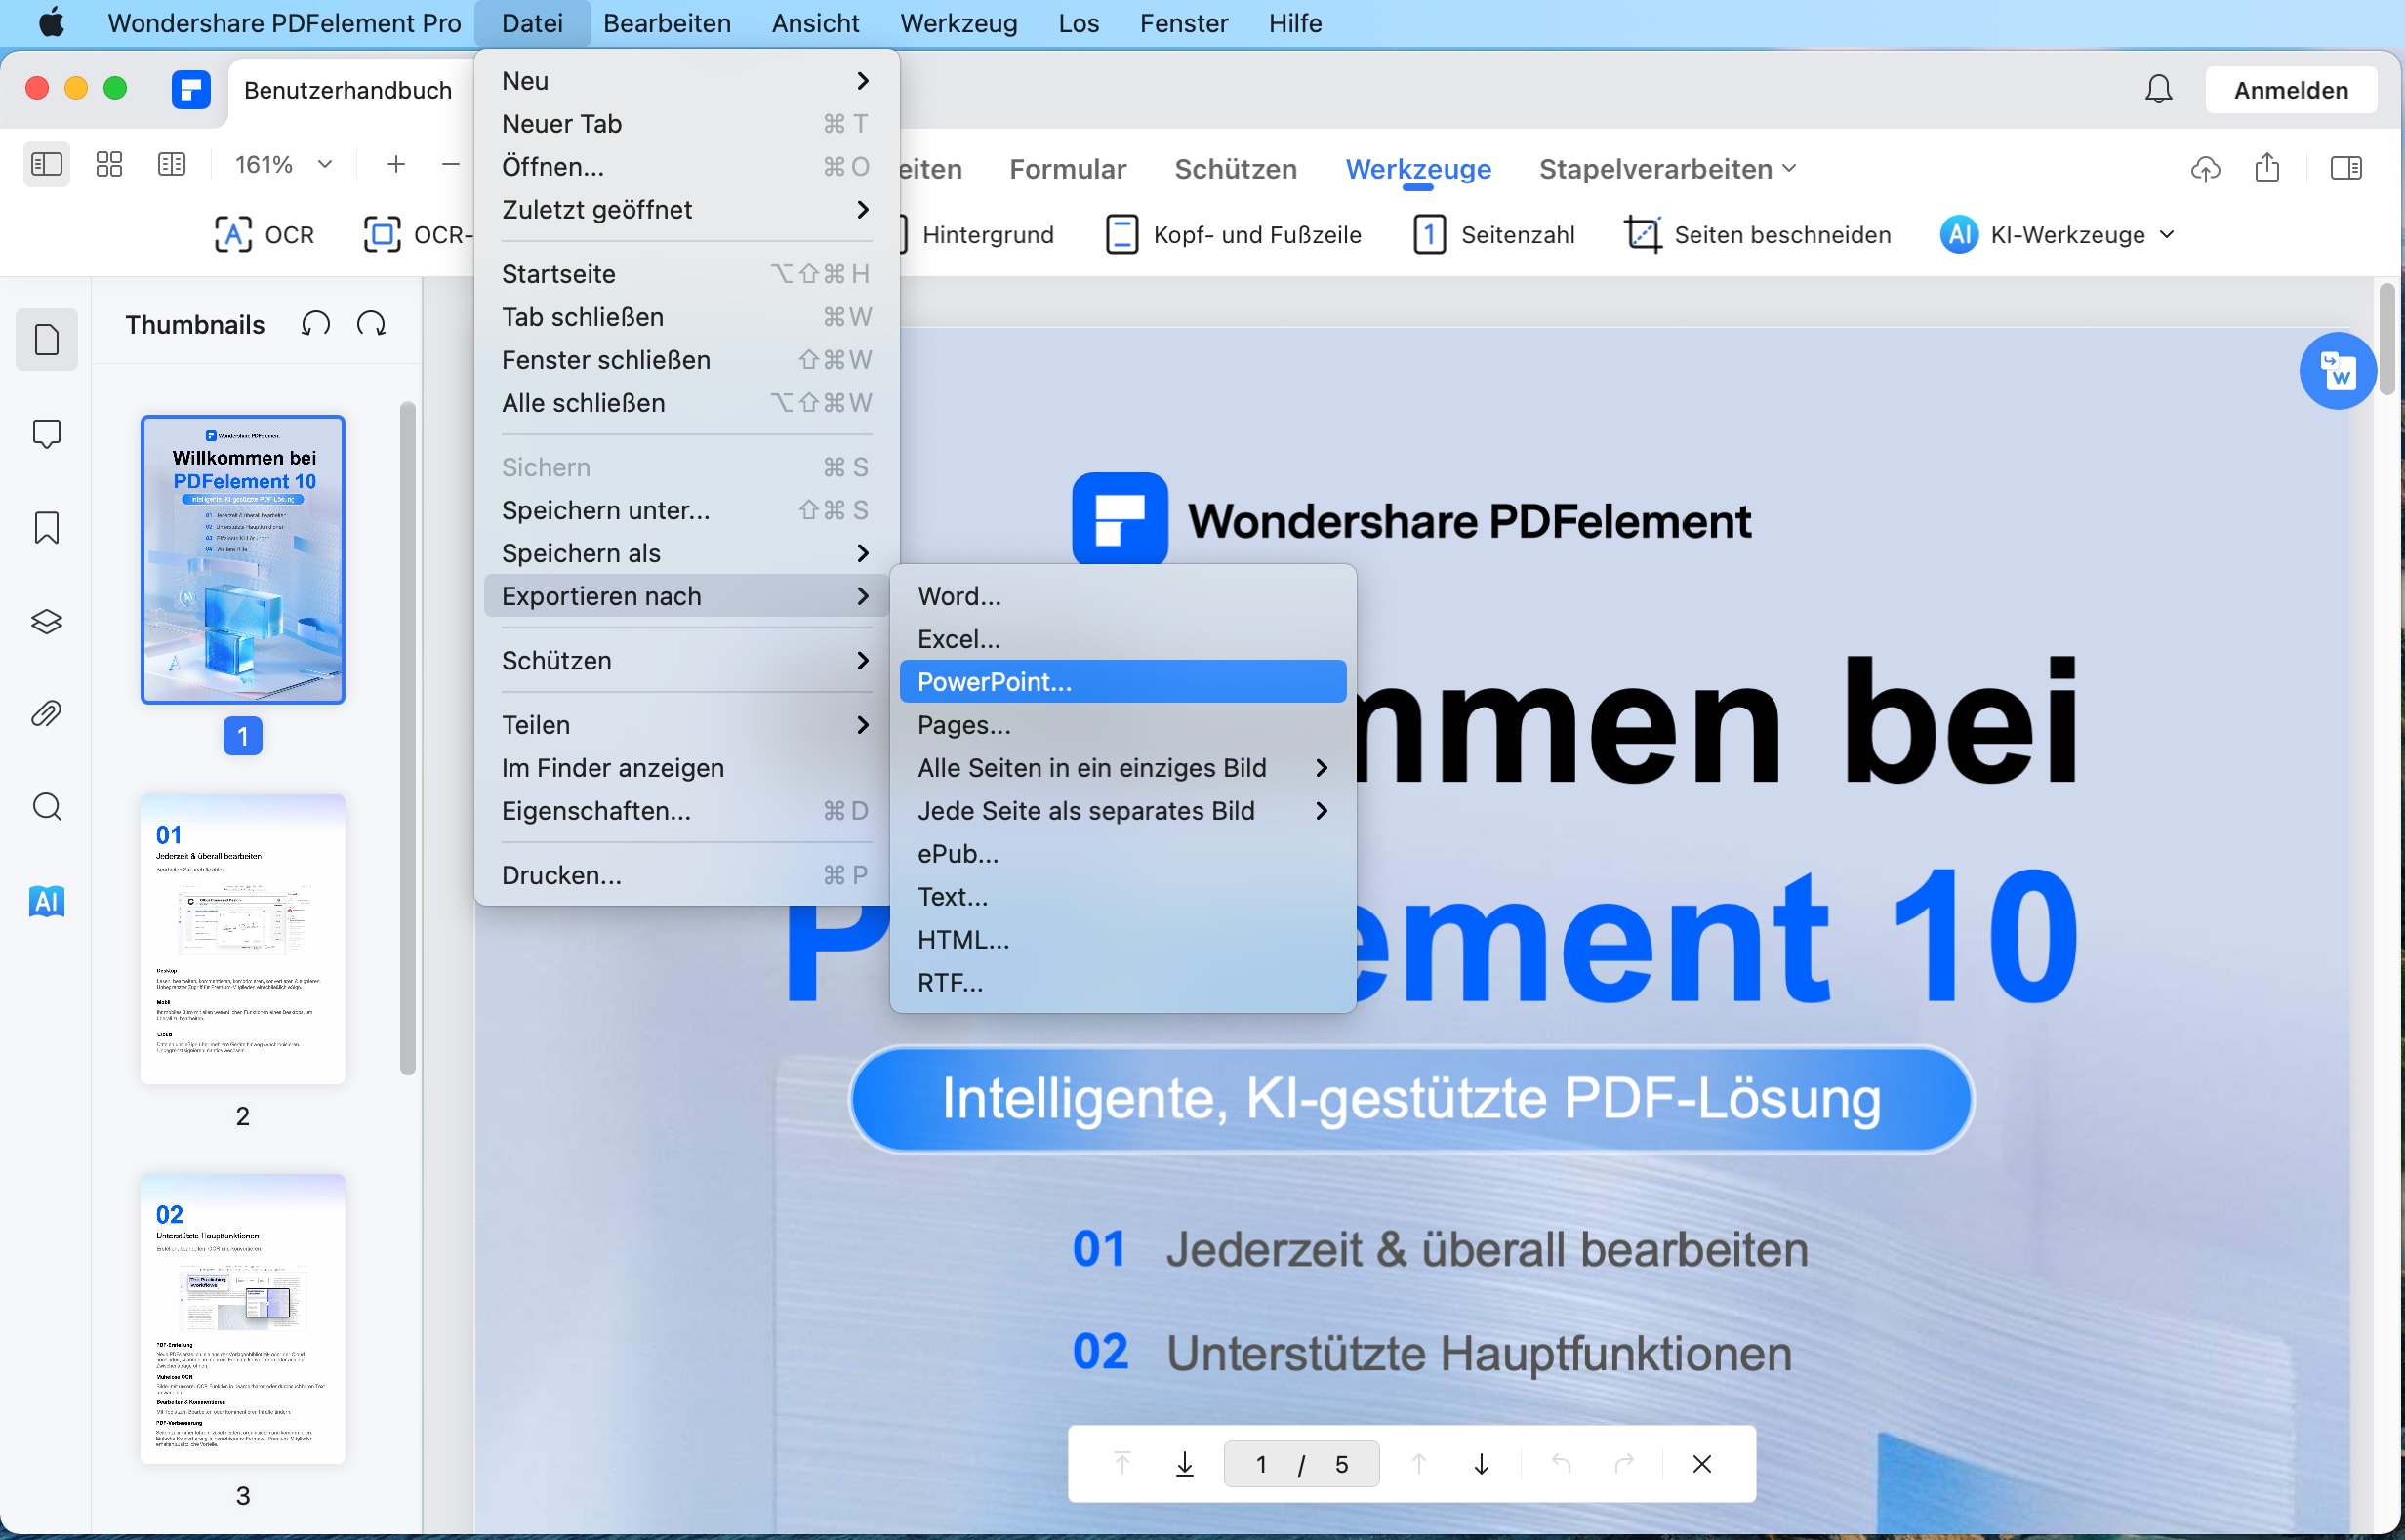The width and height of the screenshot is (2405, 1540).
Task: Toggle the right properties panel icon
Action: click(x=2346, y=168)
